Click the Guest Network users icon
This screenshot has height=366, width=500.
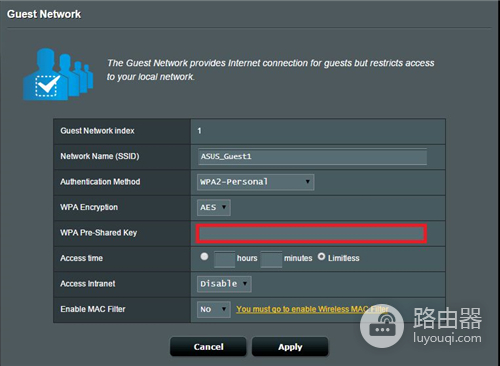(x=58, y=74)
